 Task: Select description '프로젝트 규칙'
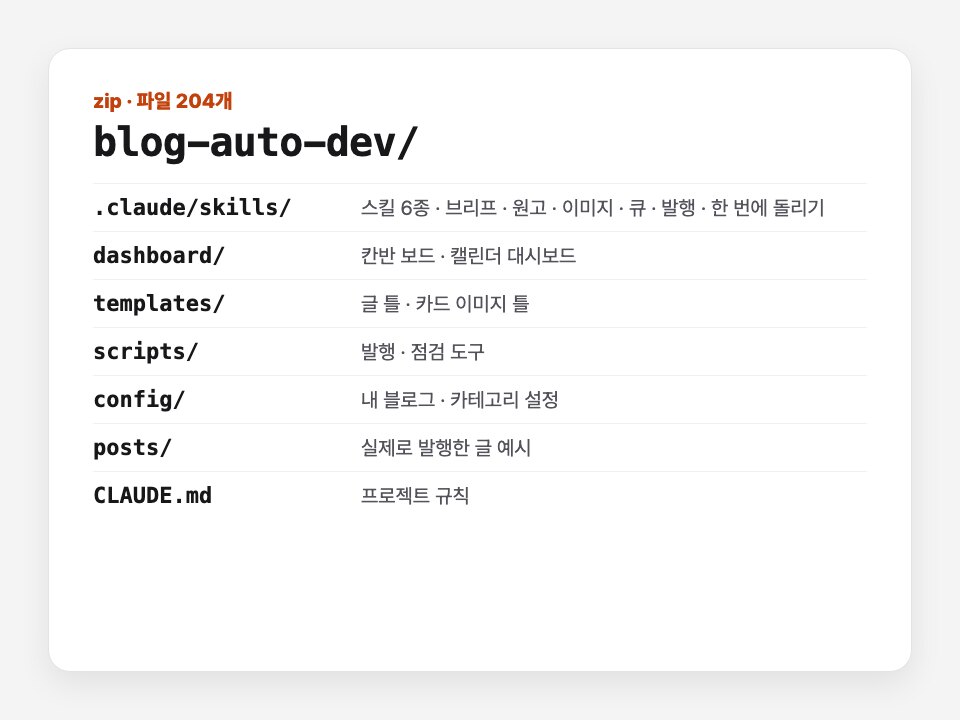pos(415,495)
